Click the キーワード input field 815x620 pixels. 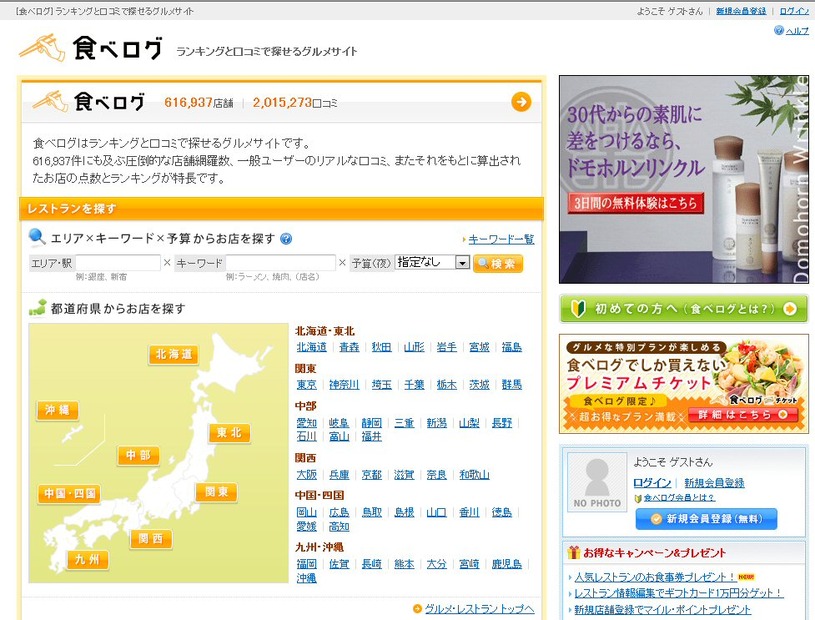[281, 262]
